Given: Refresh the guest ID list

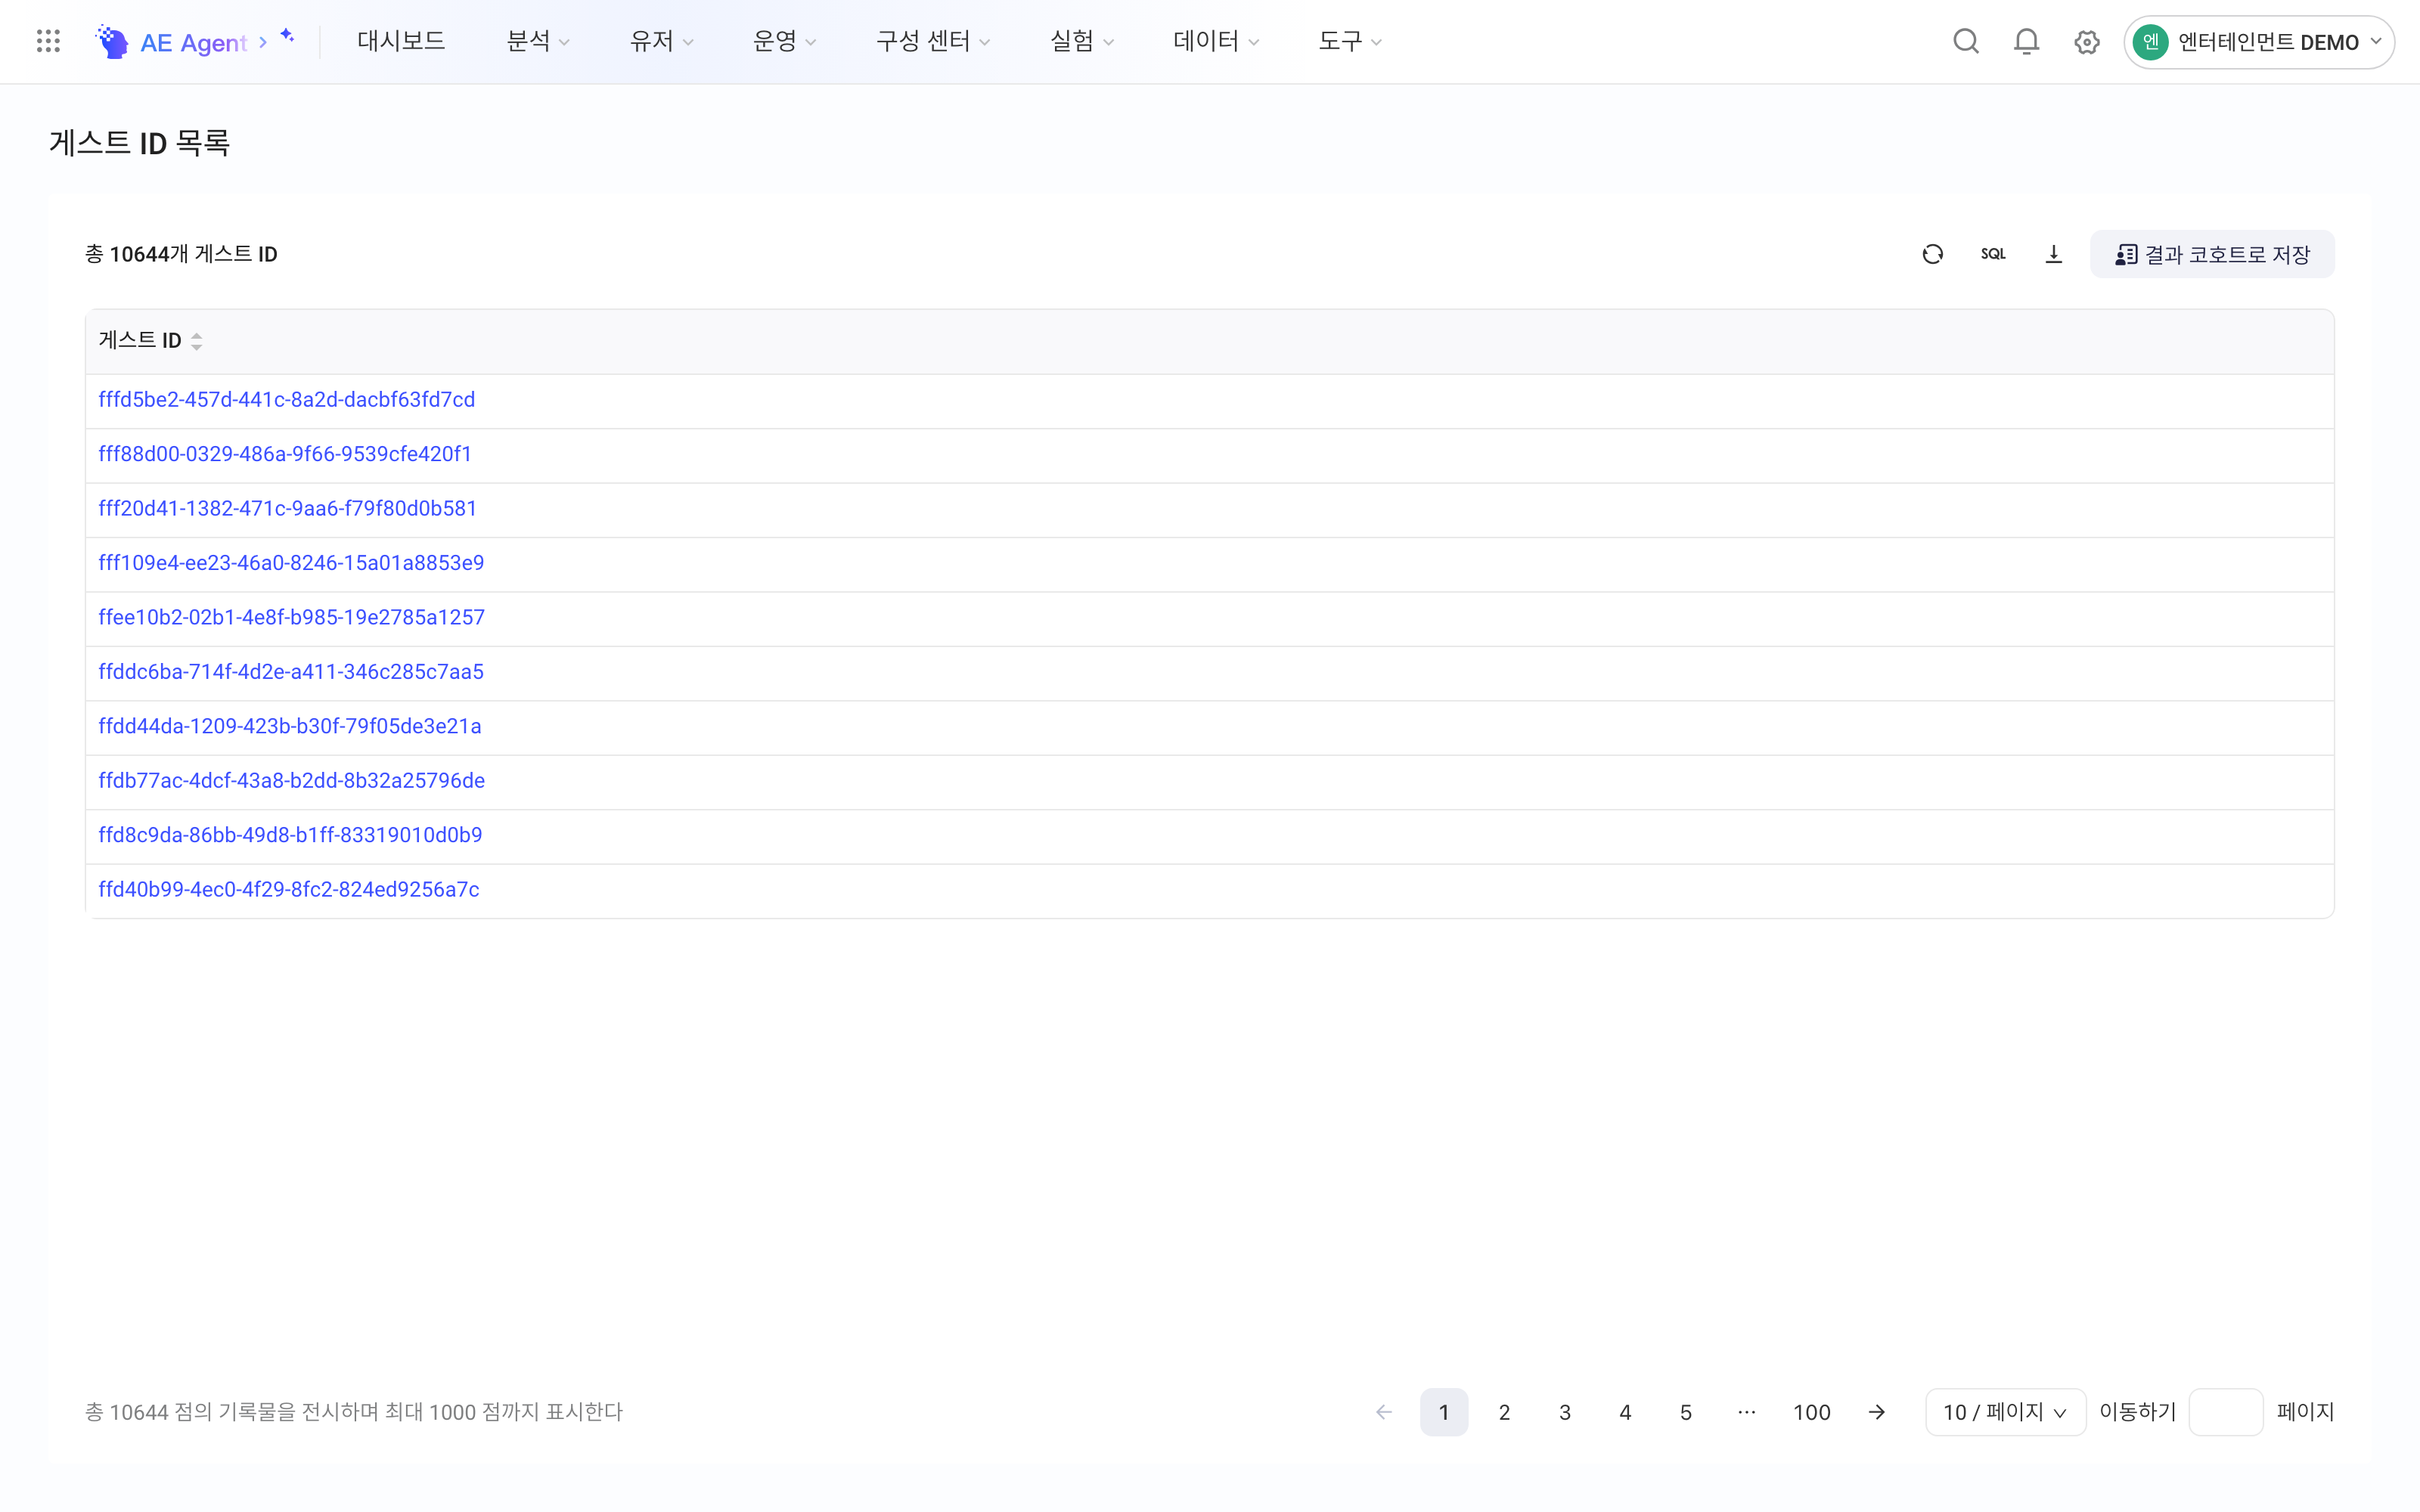Looking at the screenshot, I should [x=1932, y=254].
